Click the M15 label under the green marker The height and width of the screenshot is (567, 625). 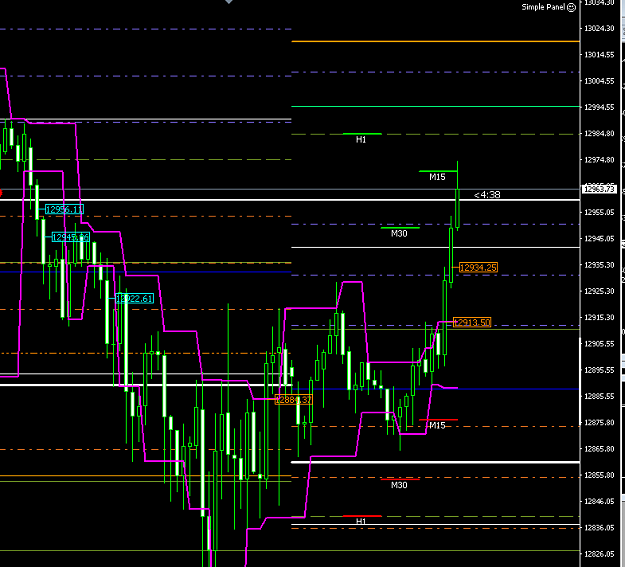click(437, 177)
